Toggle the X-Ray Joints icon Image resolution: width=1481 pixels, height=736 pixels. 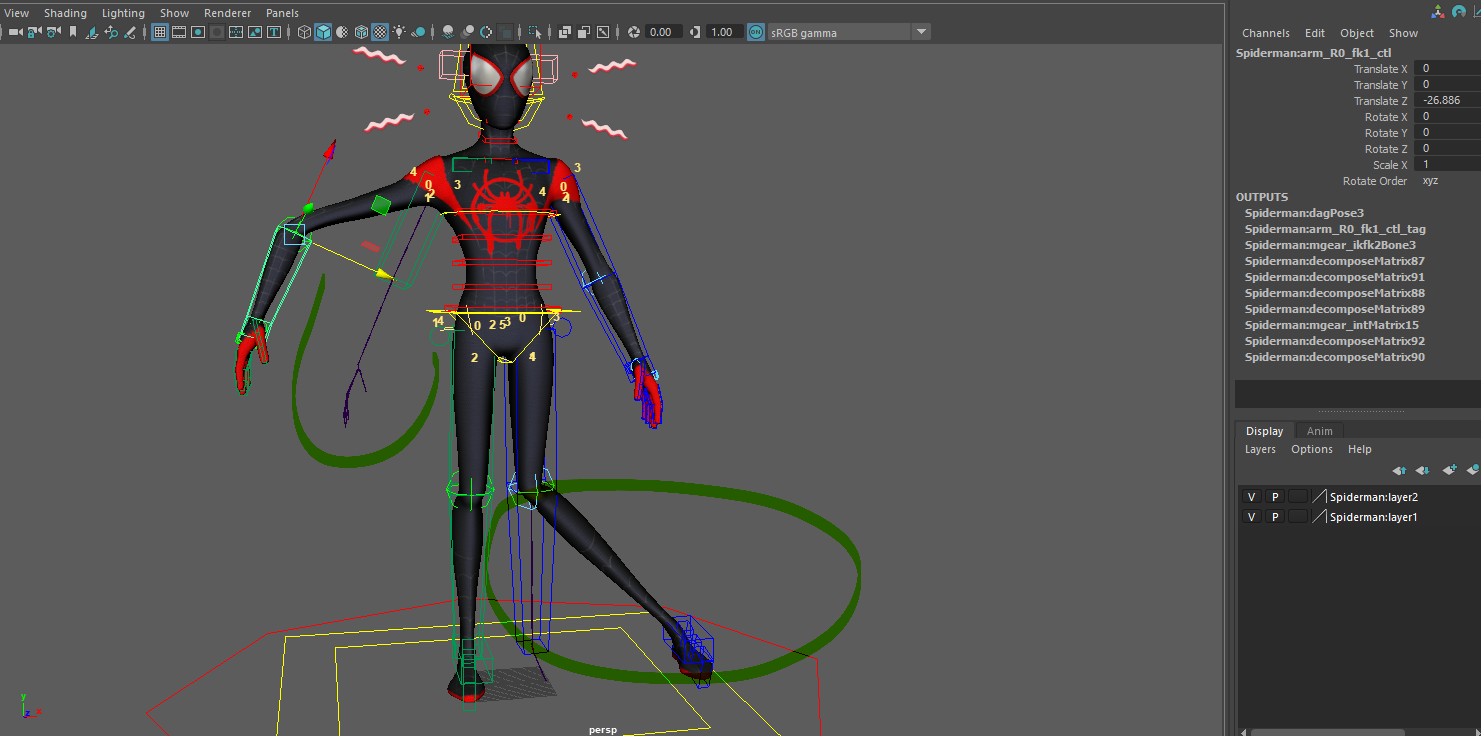coord(603,32)
